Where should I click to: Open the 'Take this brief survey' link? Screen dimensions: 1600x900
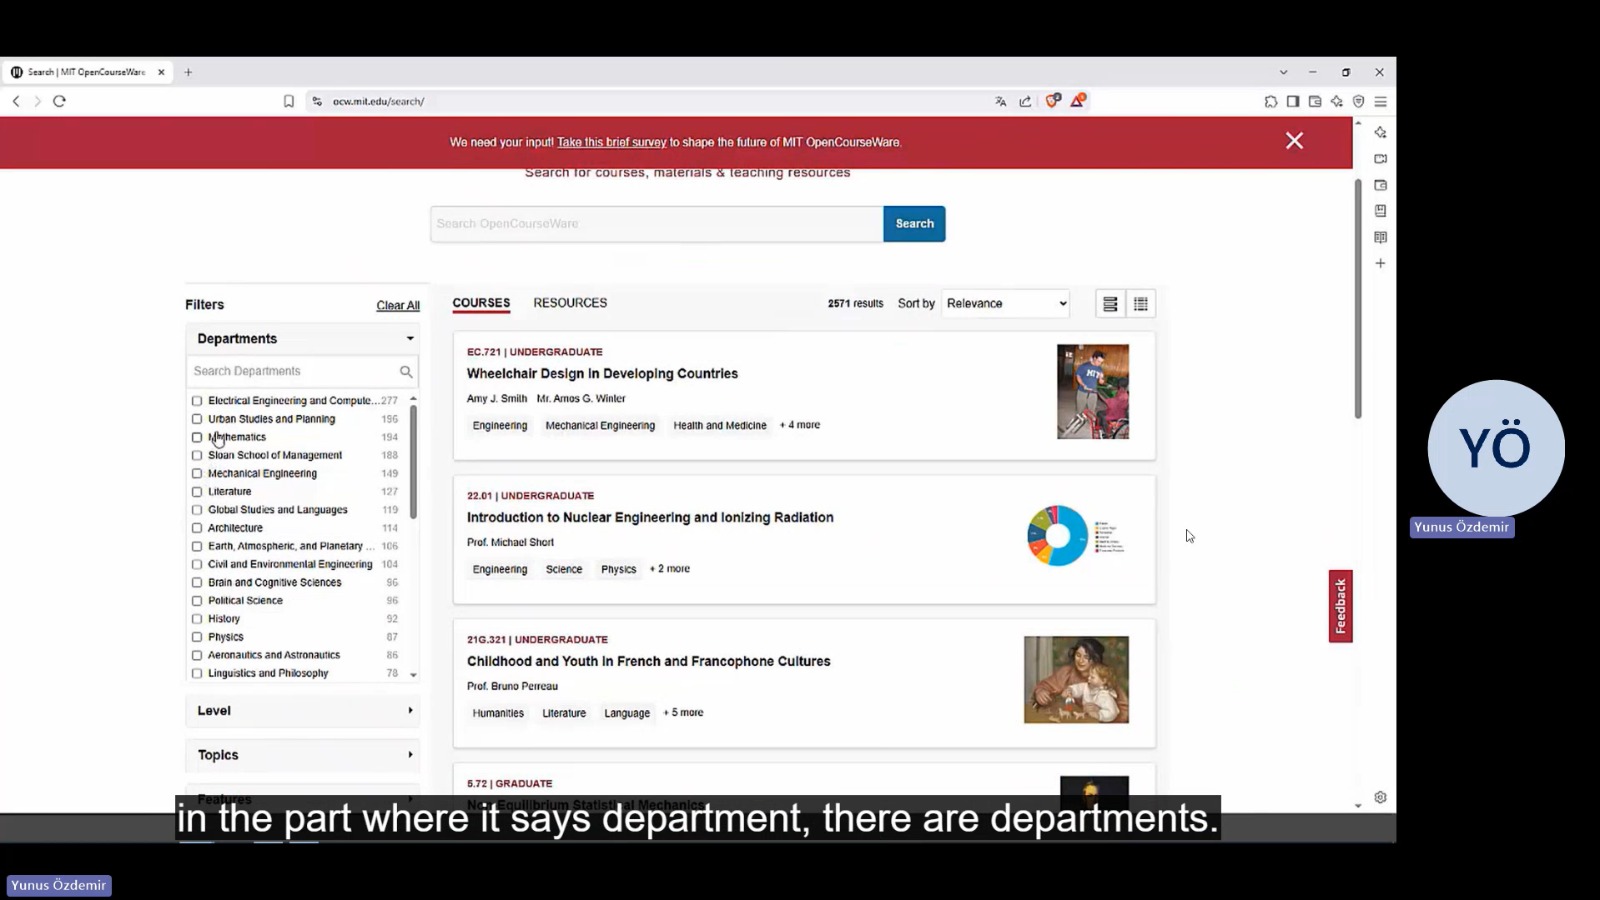coord(611,142)
